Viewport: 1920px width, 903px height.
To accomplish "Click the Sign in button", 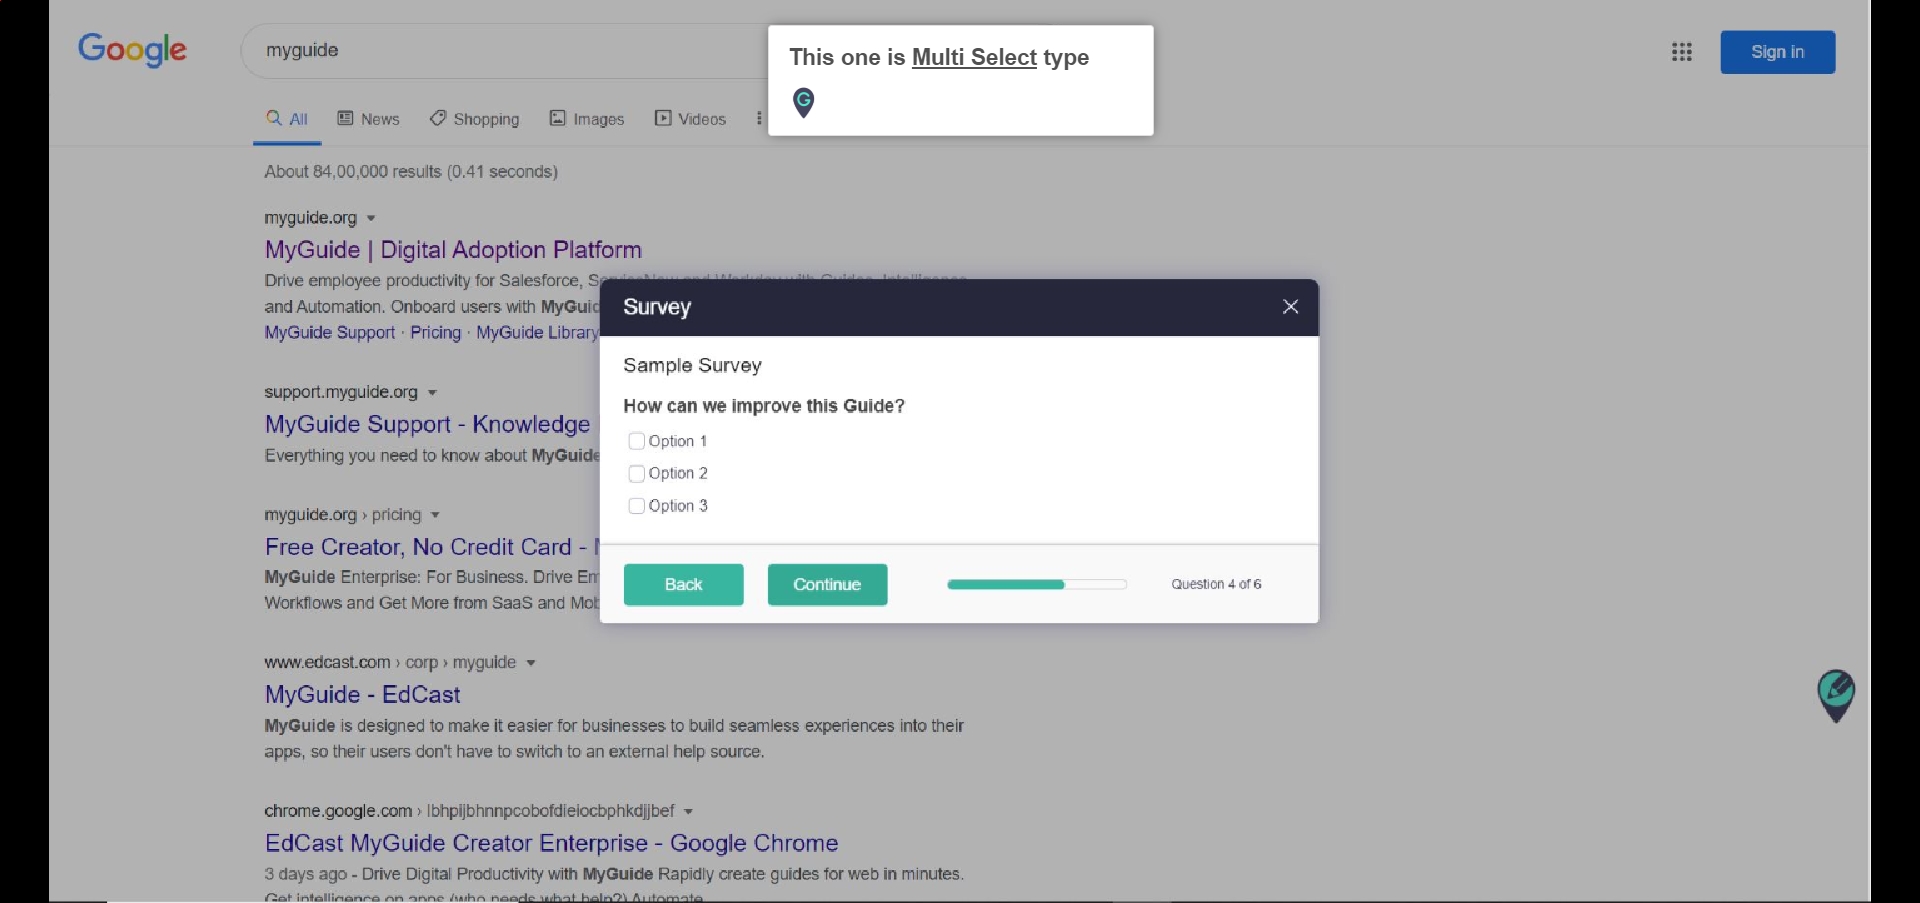I will (x=1777, y=52).
